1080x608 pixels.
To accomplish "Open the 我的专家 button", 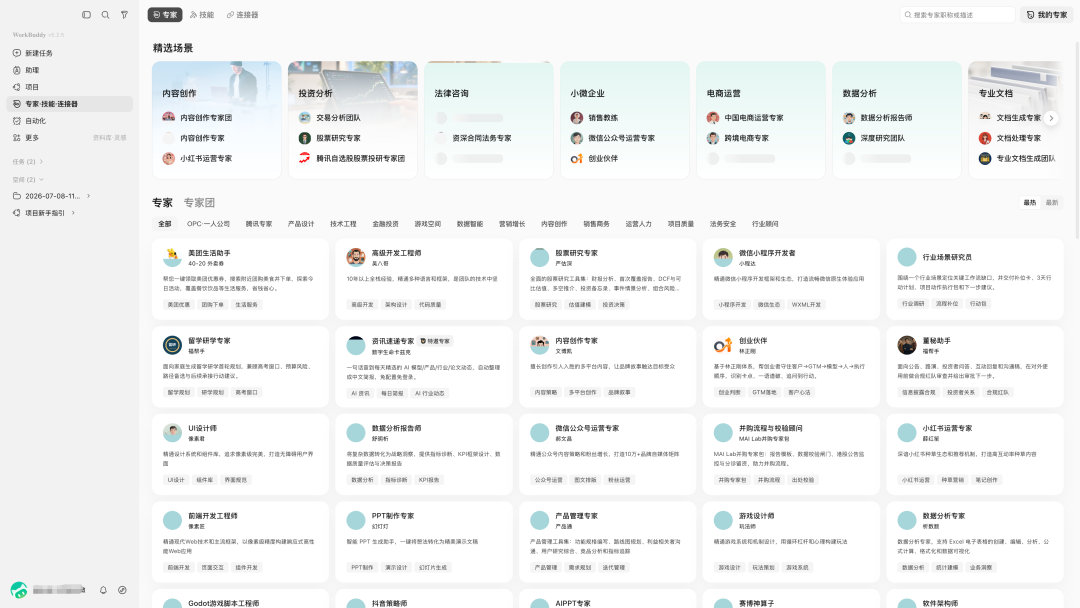I will pyautogui.click(x=1046, y=14).
